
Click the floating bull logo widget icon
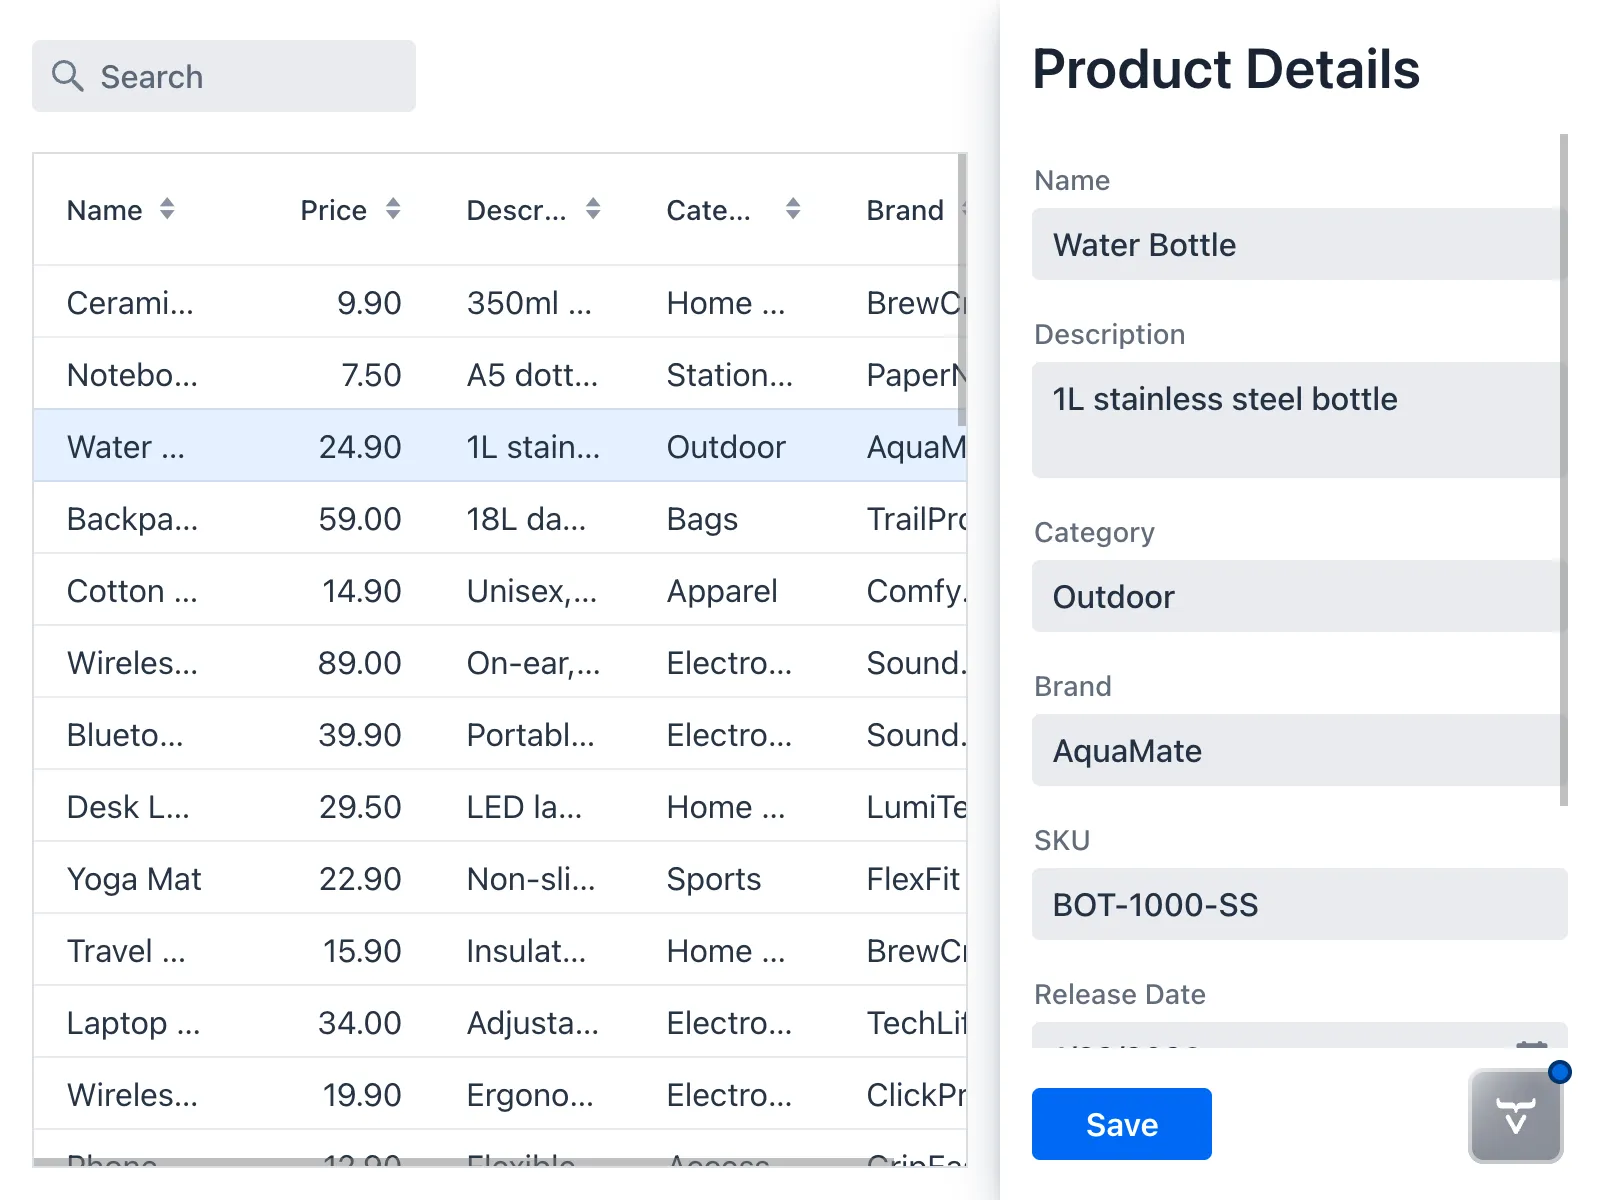[x=1514, y=1116]
